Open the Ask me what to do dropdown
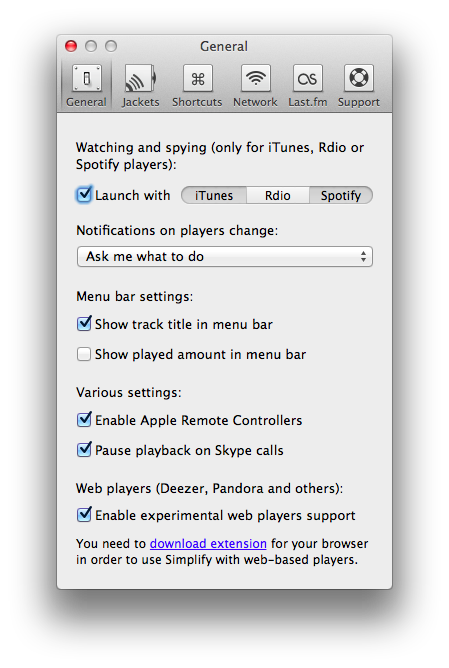 225,256
